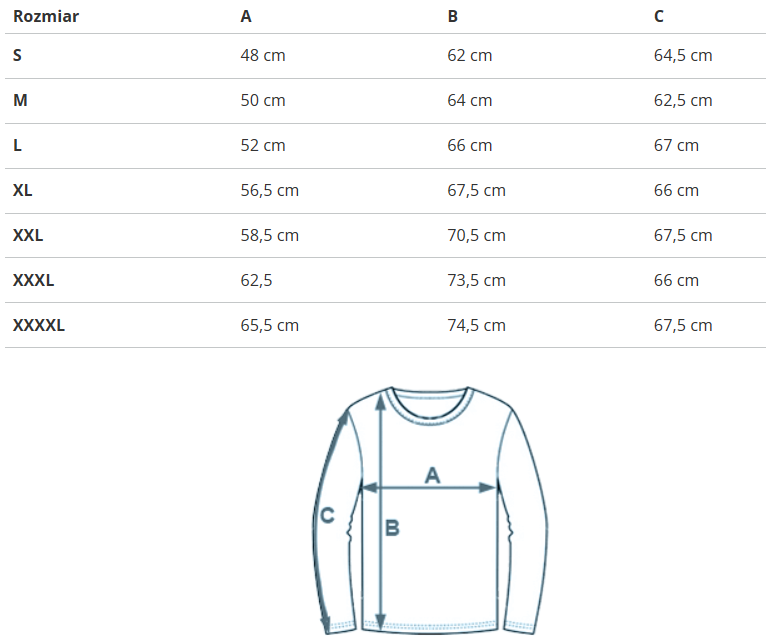Pick the "XL" size row label
The width and height of the screenshot is (766, 641).
(x=23, y=190)
